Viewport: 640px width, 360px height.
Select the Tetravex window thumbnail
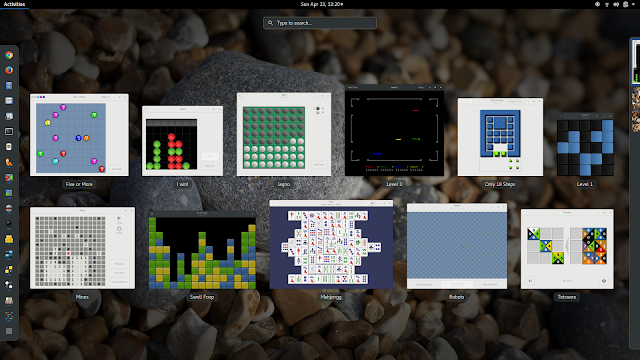pos(567,249)
